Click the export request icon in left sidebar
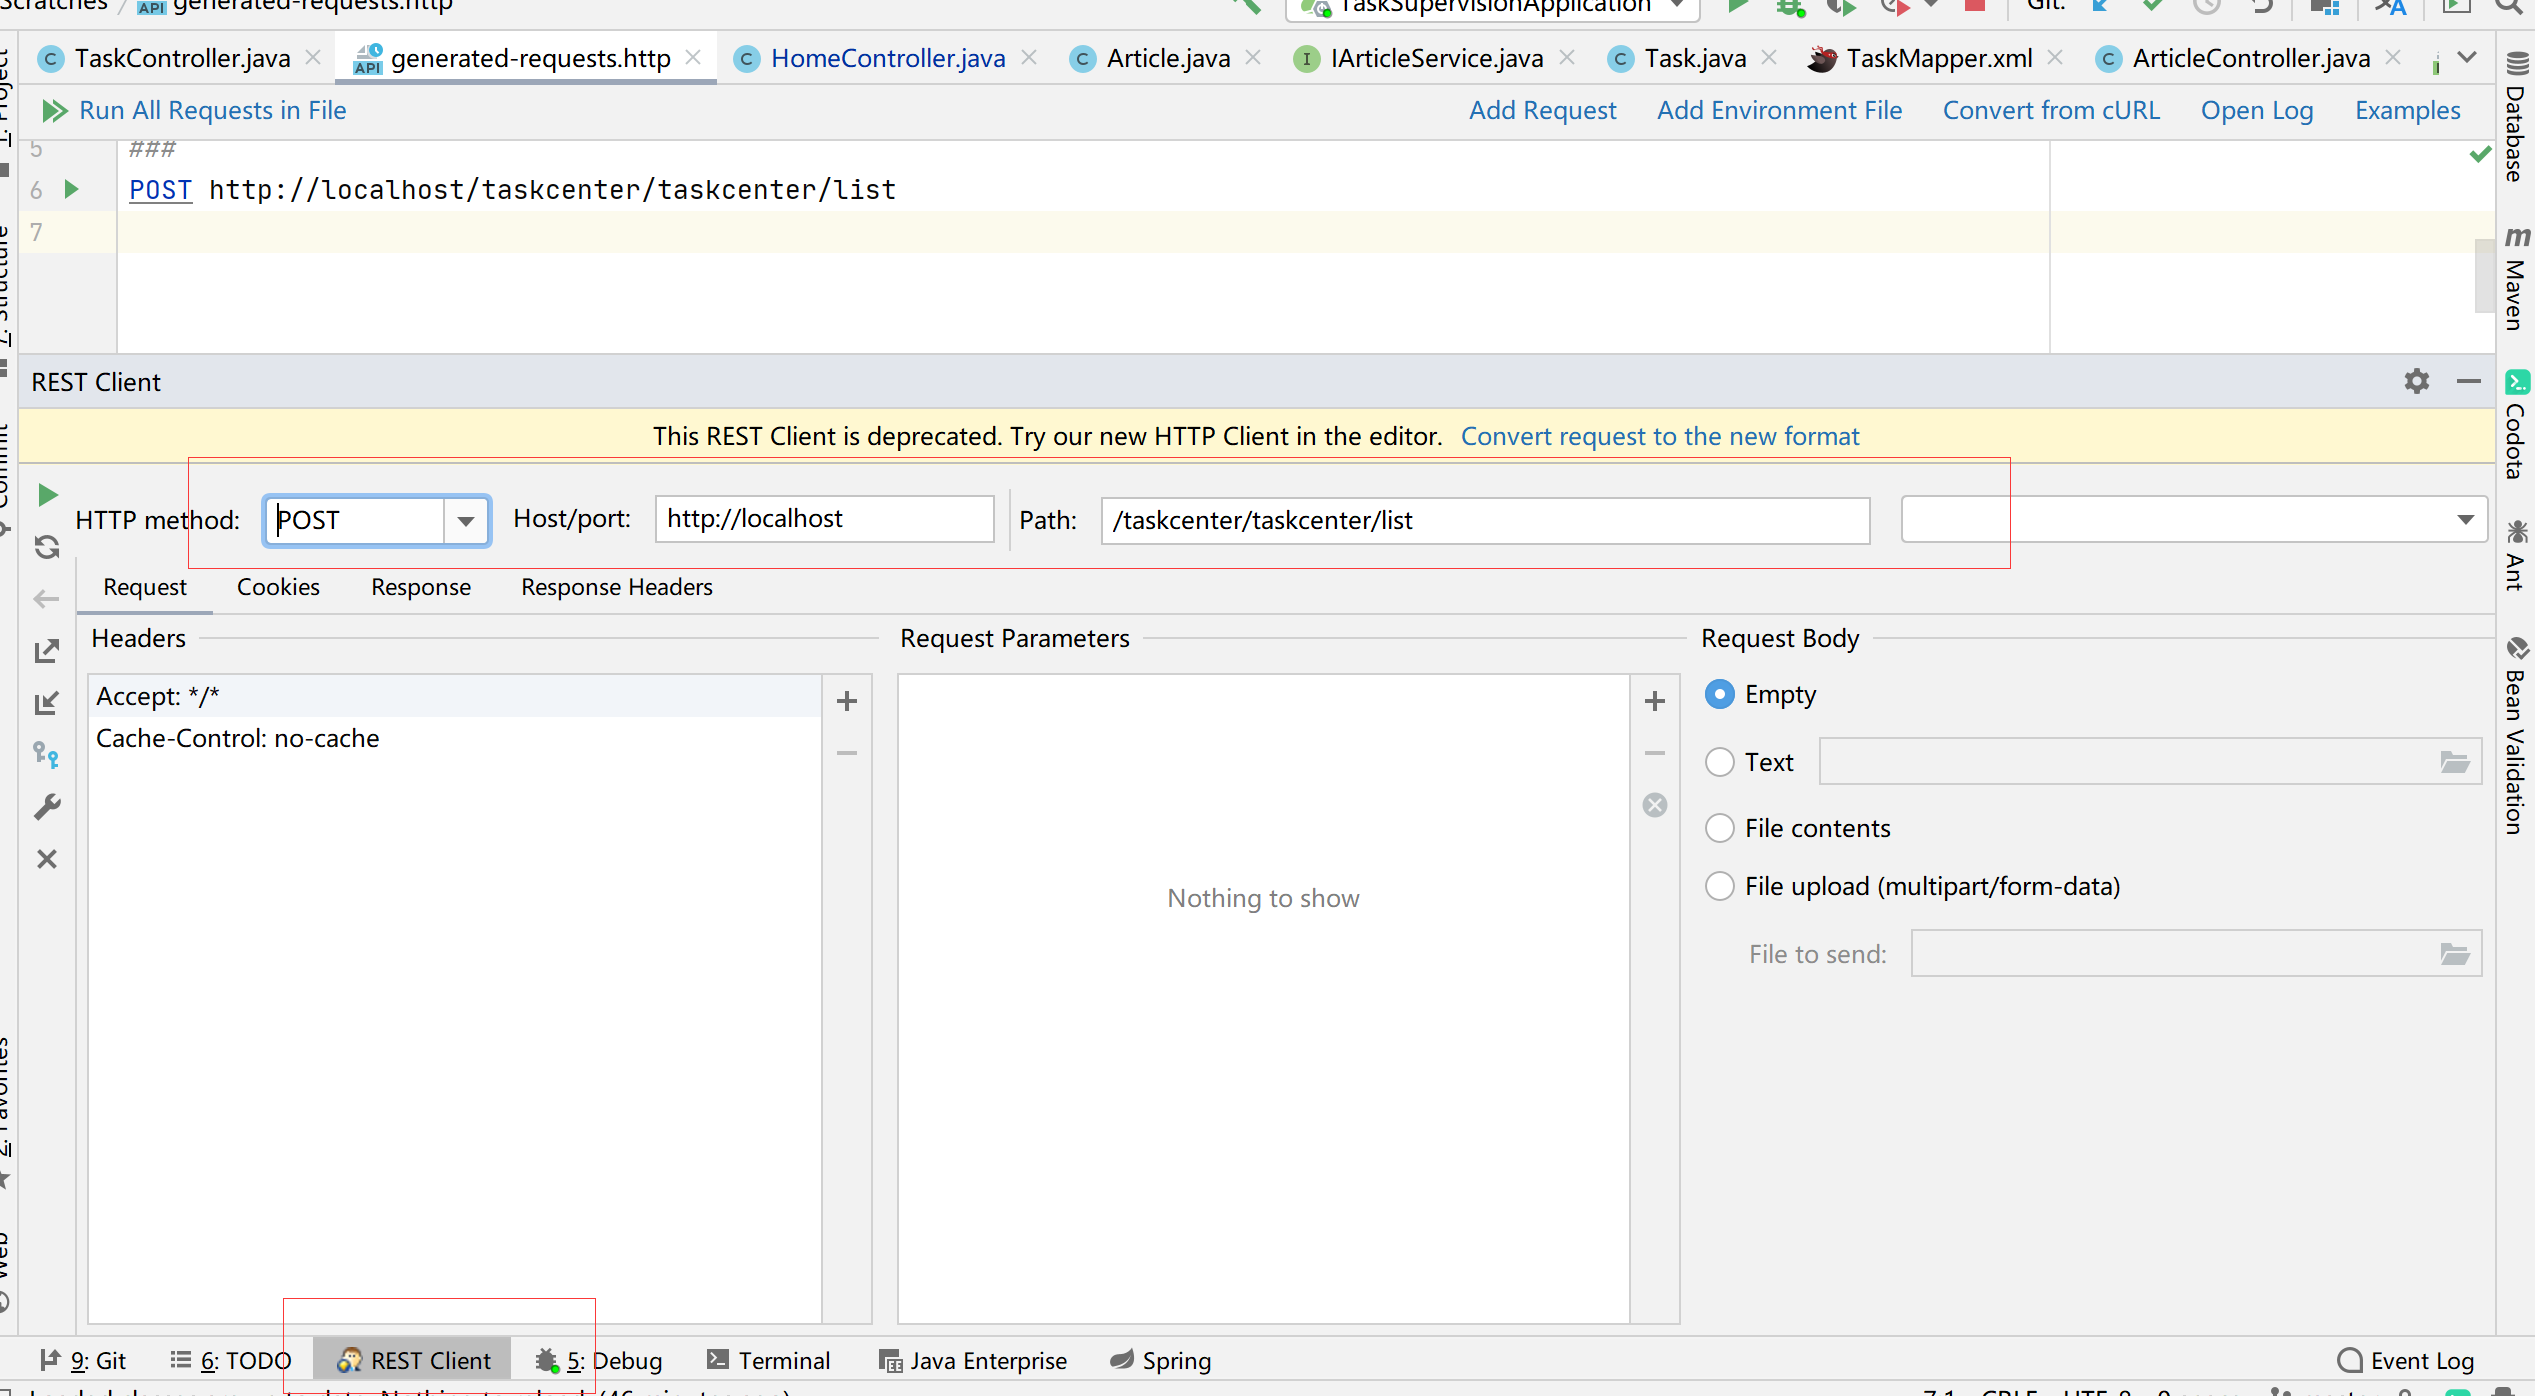This screenshot has height=1396, width=2535. 47,651
